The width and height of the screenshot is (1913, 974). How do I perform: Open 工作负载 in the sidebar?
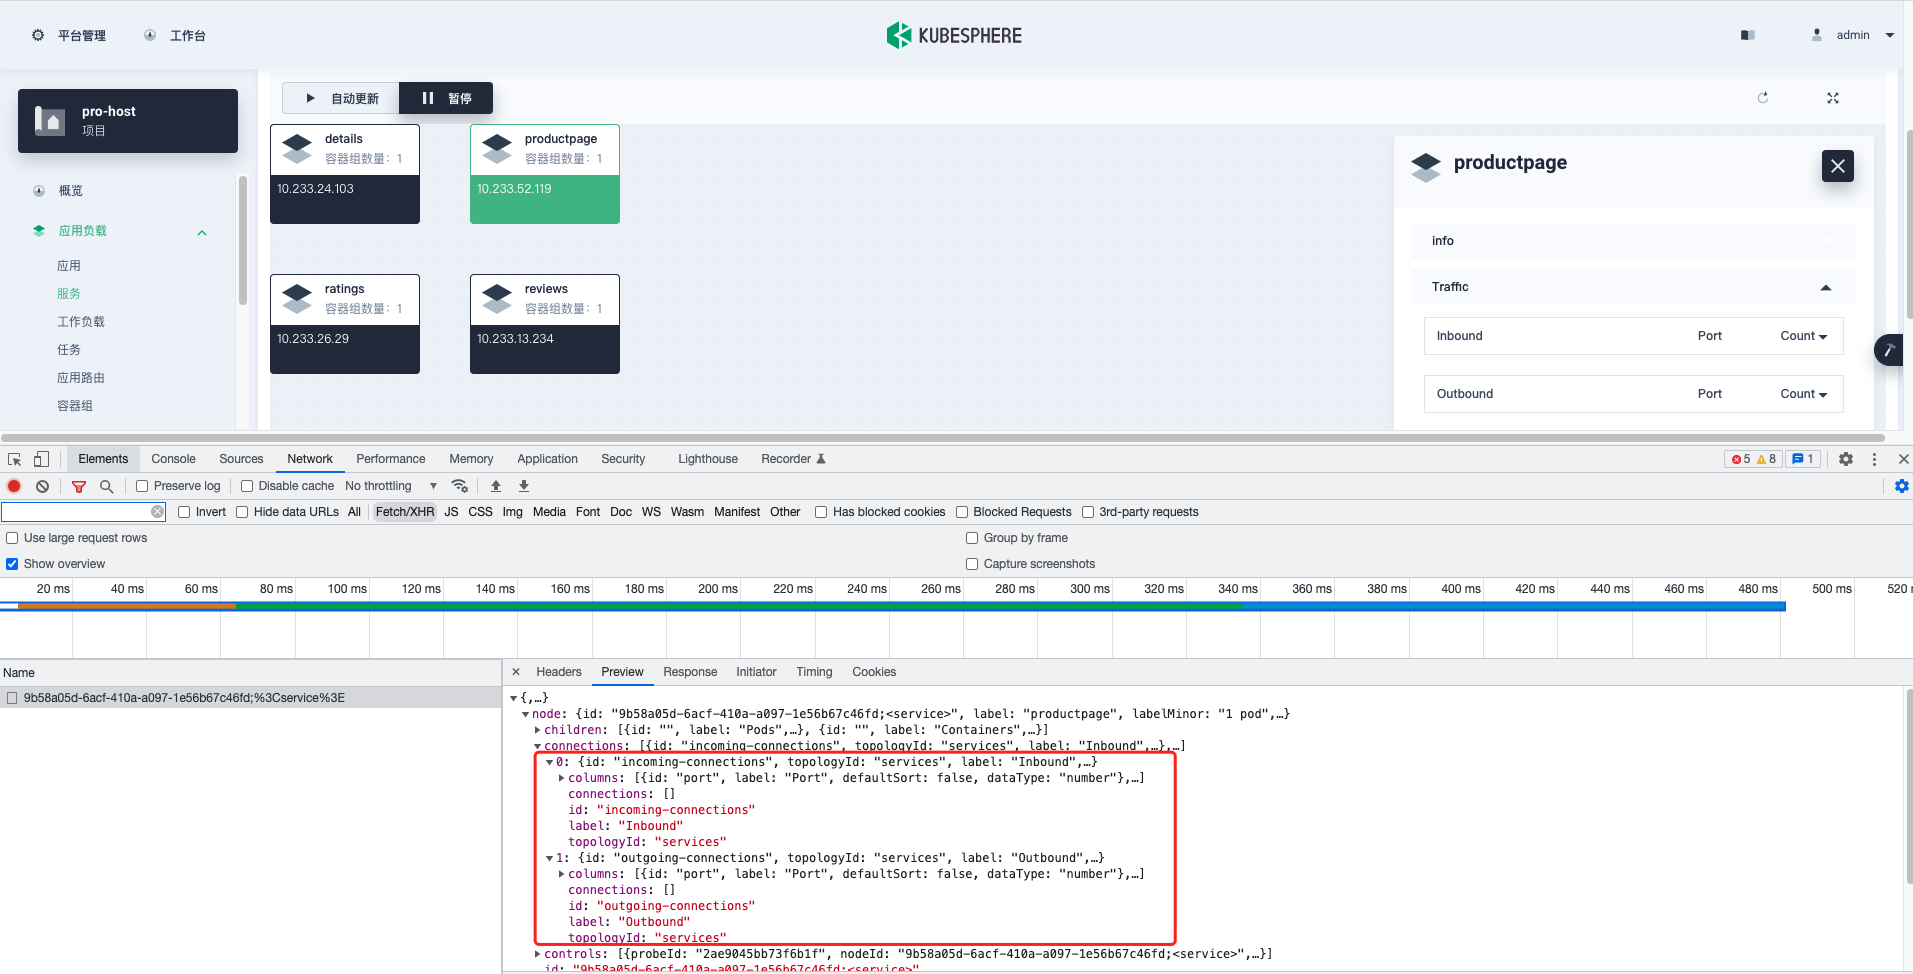(81, 322)
